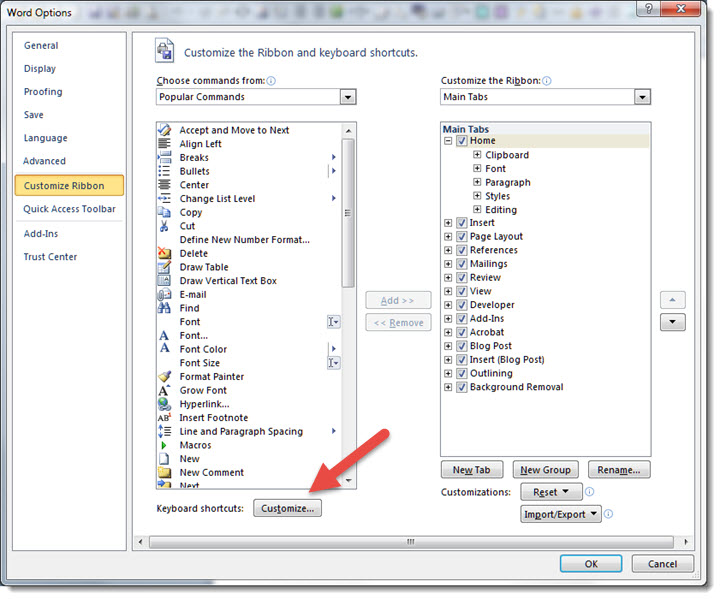Click the Cancel button
Screen dimensions: 720x599
pos(663,564)
